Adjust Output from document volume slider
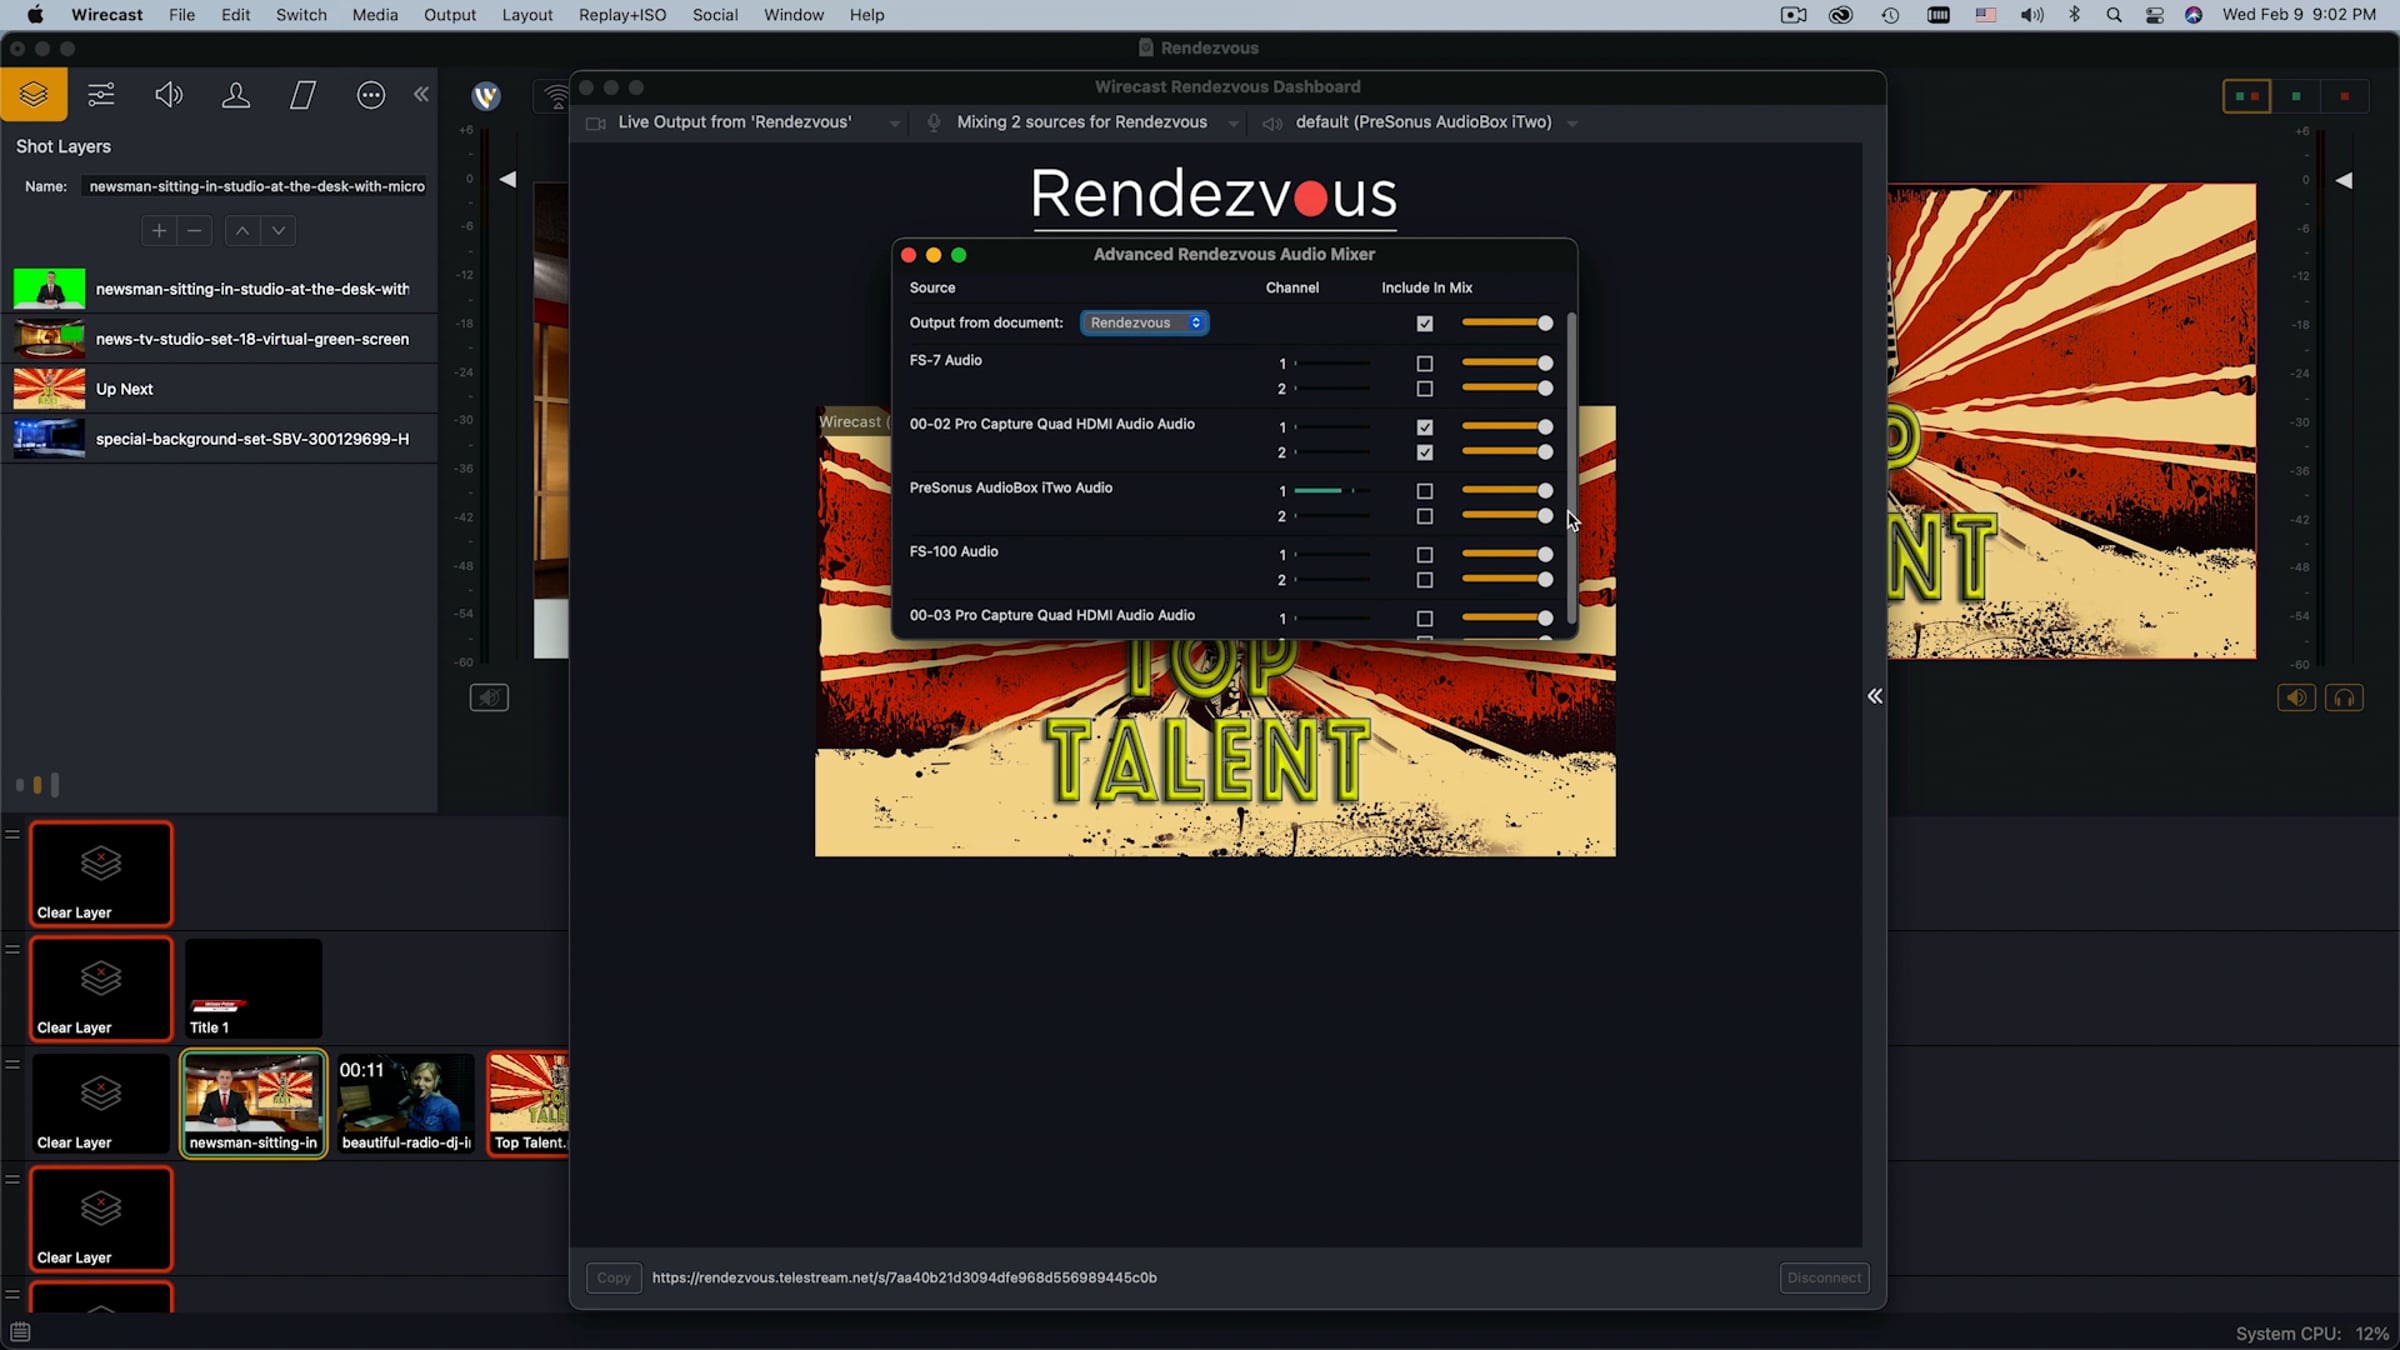 point(1507,323)
